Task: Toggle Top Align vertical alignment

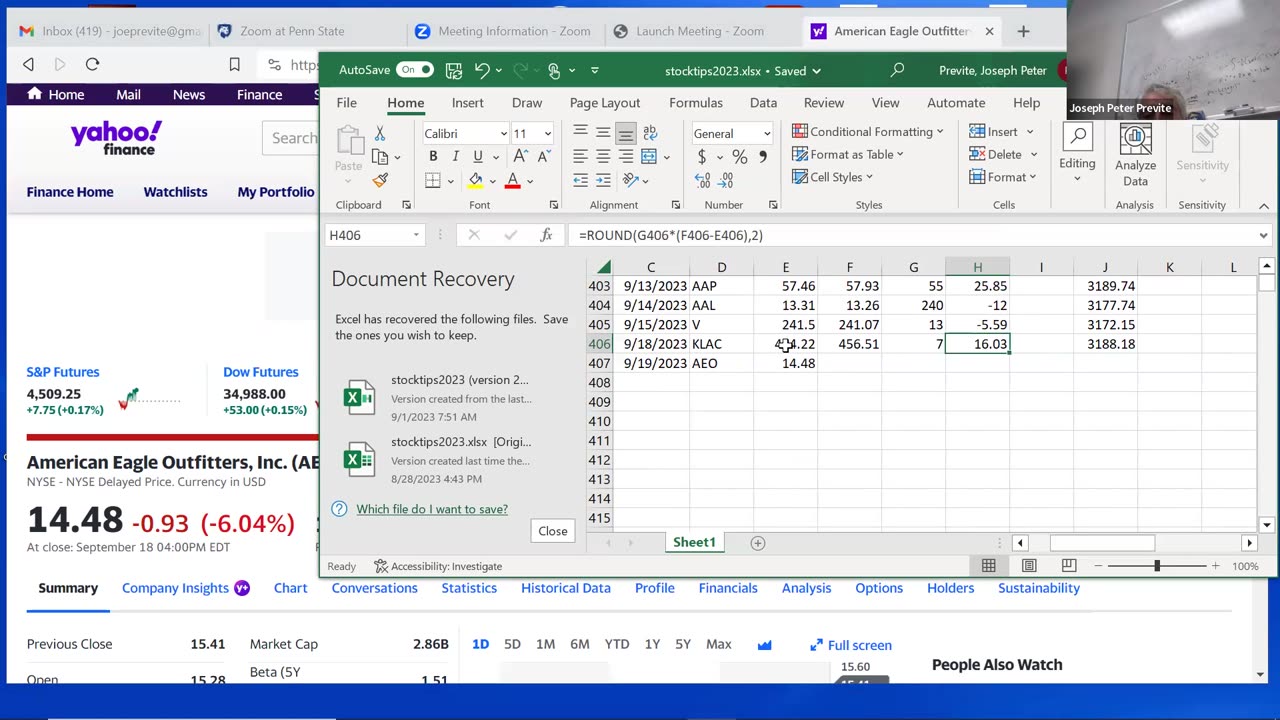Action: point(580,133)
